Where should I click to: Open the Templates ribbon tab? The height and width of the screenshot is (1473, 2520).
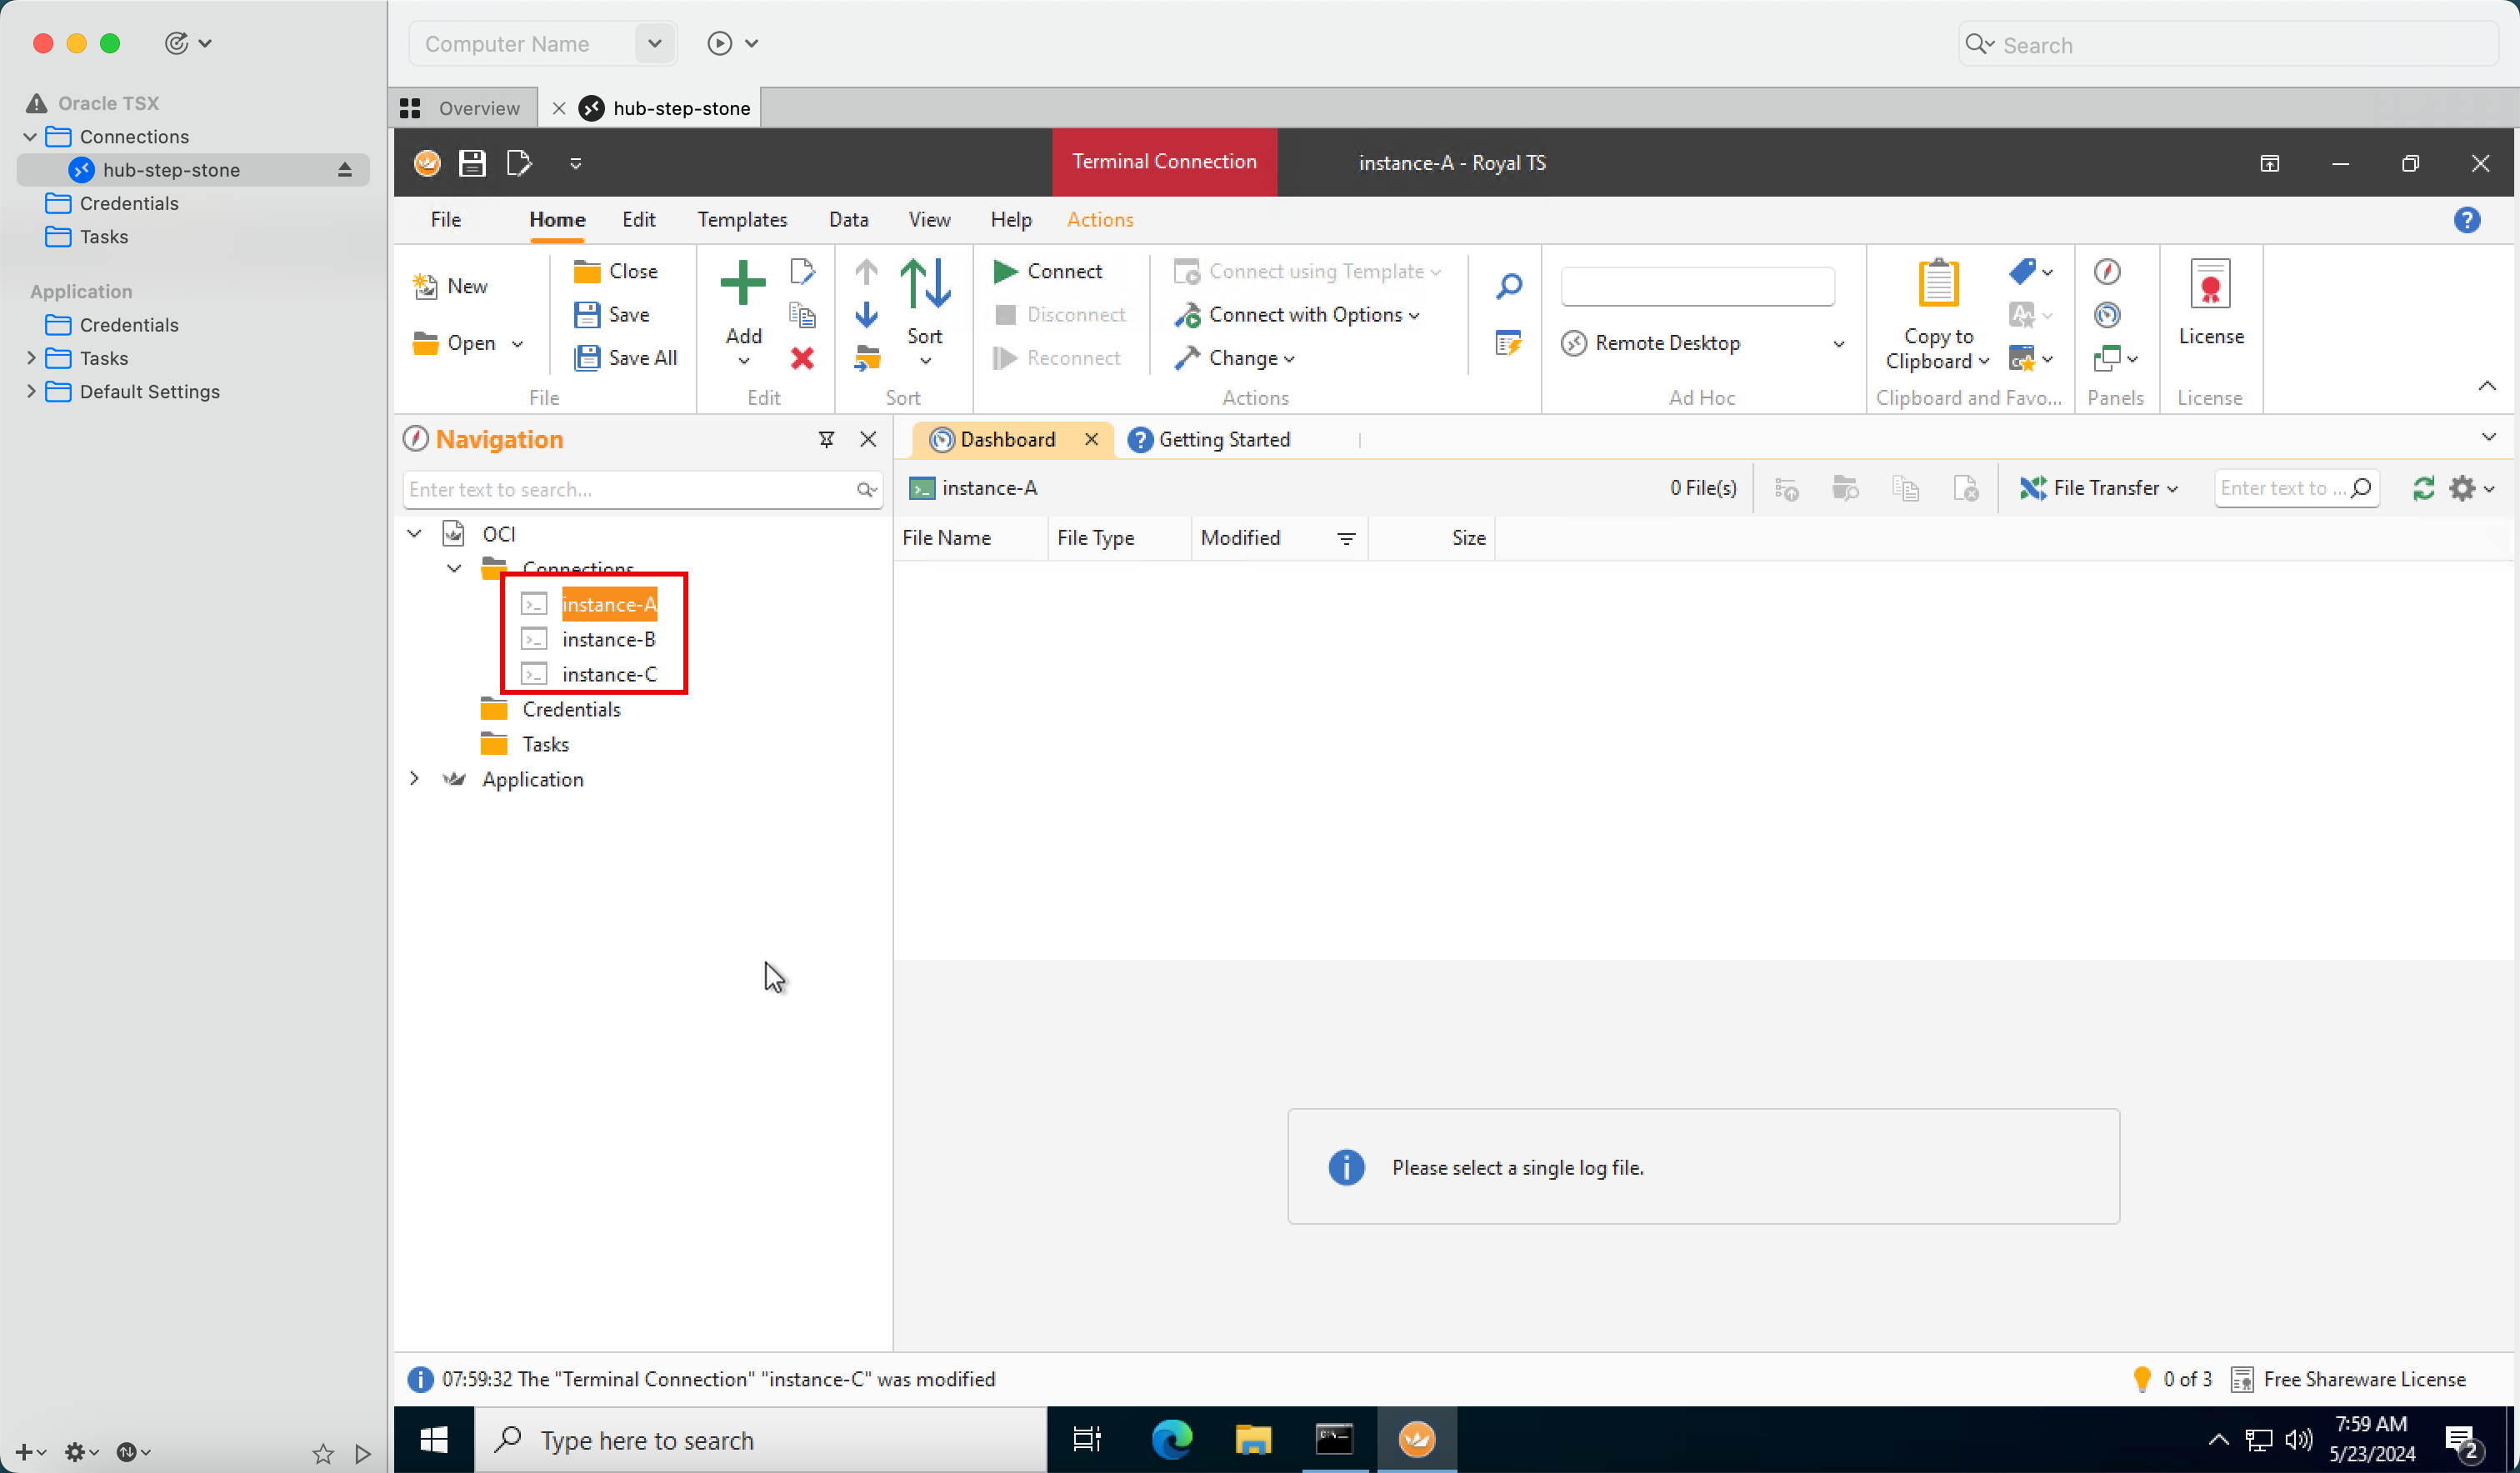click(x=742, y=220)
